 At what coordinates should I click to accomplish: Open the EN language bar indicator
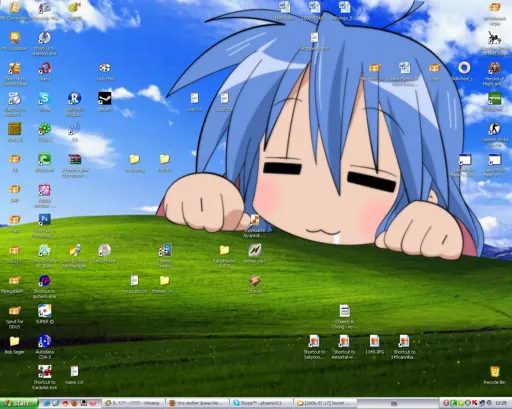click(394, 403)
